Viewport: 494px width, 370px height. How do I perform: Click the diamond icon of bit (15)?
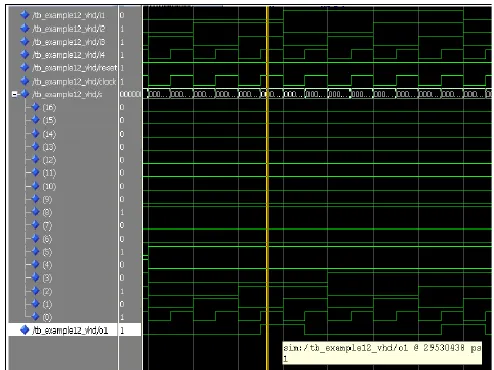(x=36, y=120)
